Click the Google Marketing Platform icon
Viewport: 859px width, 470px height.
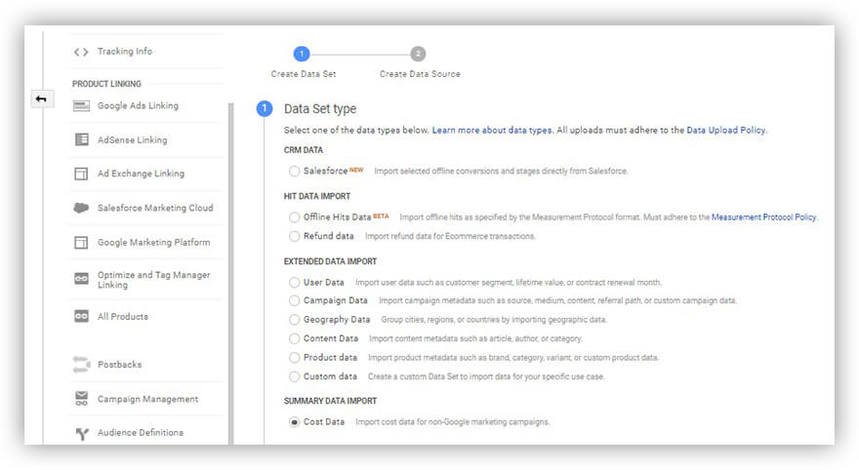pyautogui.click(x=81, y=243)
